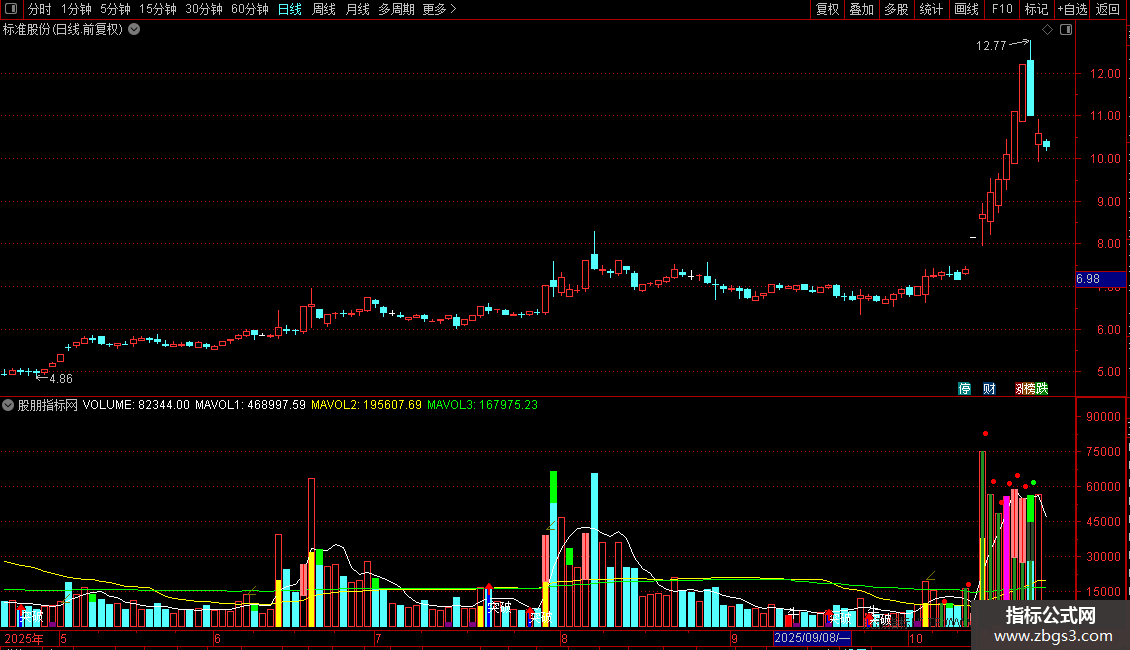Open the 复权 adjustment menu
The image size is (1130, 650).
click(827, 9)
